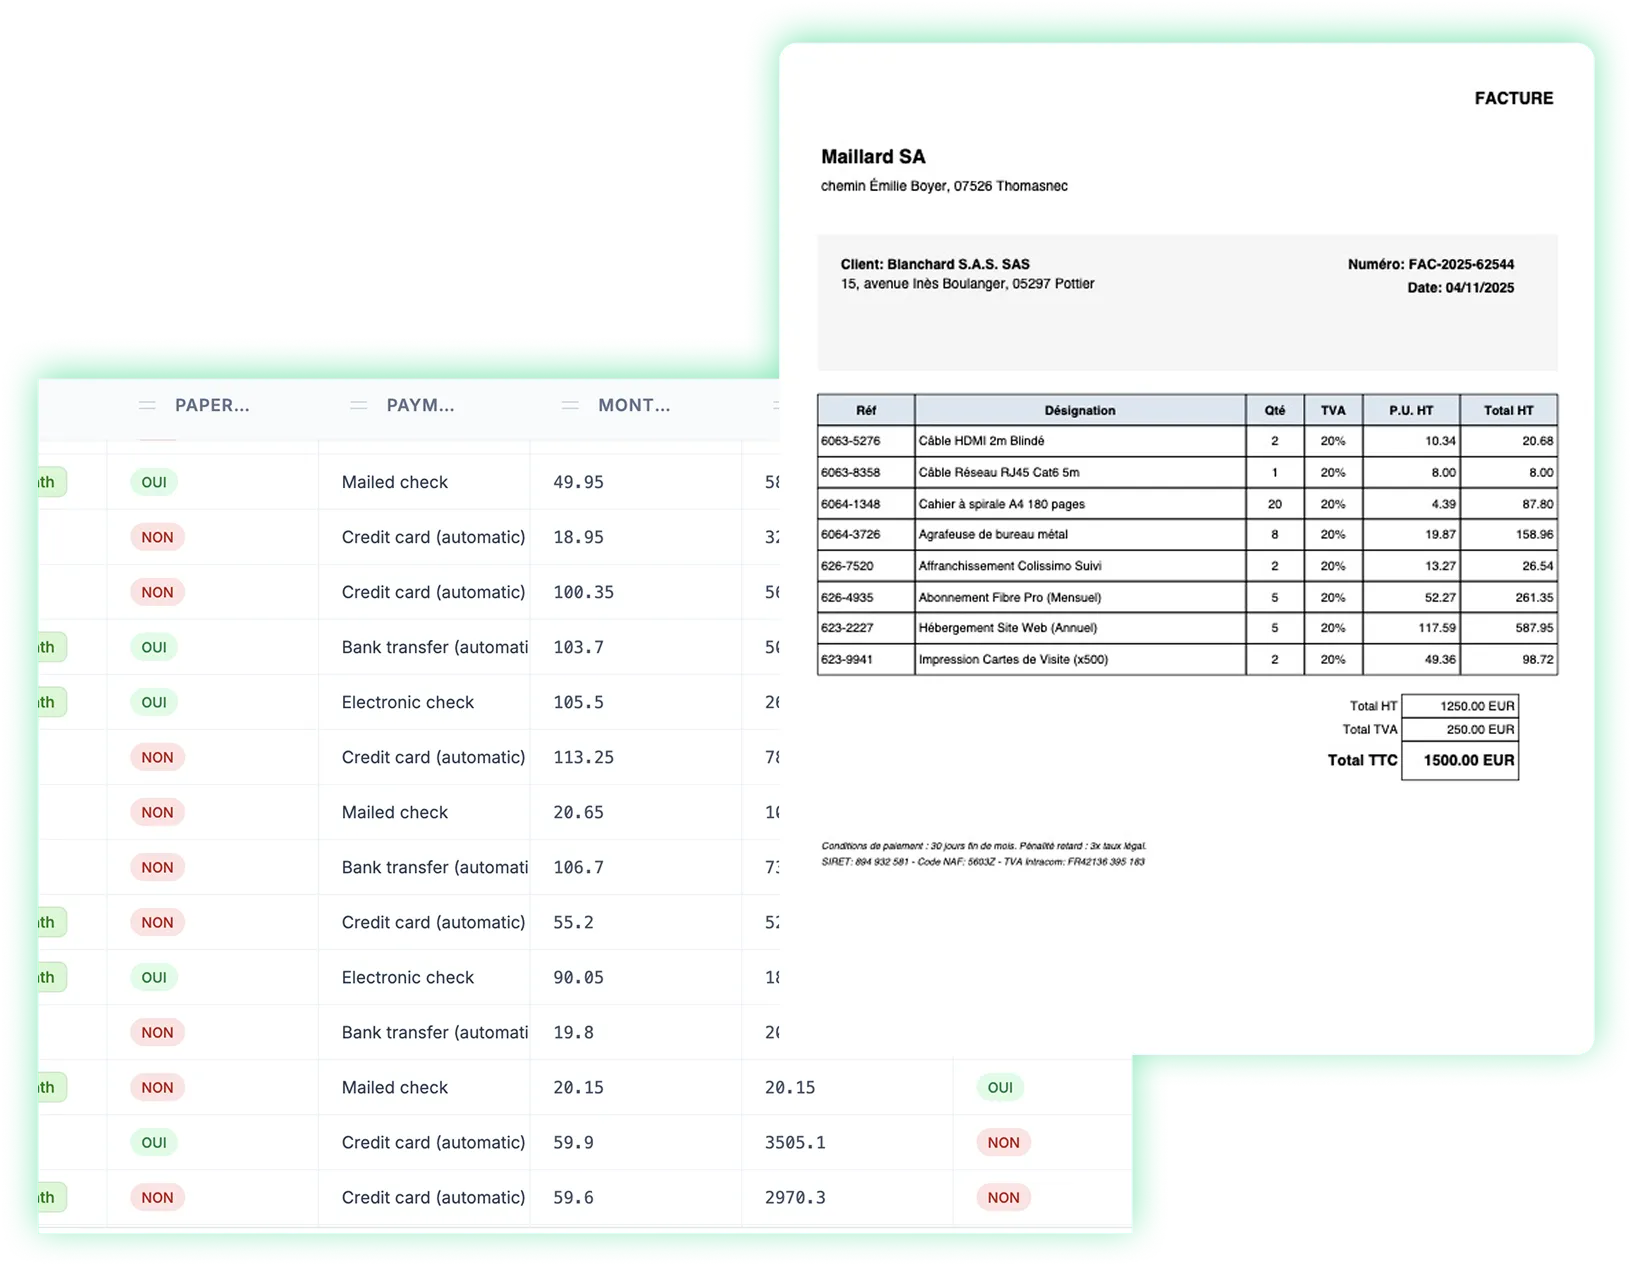Viewport: 1633px width, 1267px height.
Task: Sort by the MONT column header
Action: 634,405
